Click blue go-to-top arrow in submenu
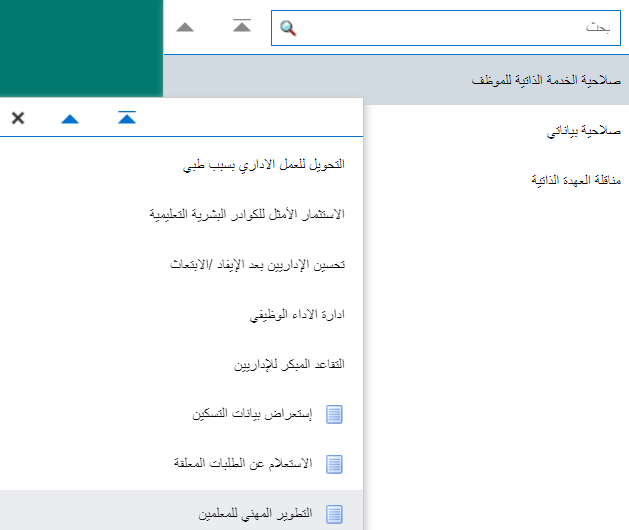Viewport: 629px width, 530px height. pos(127,118)
